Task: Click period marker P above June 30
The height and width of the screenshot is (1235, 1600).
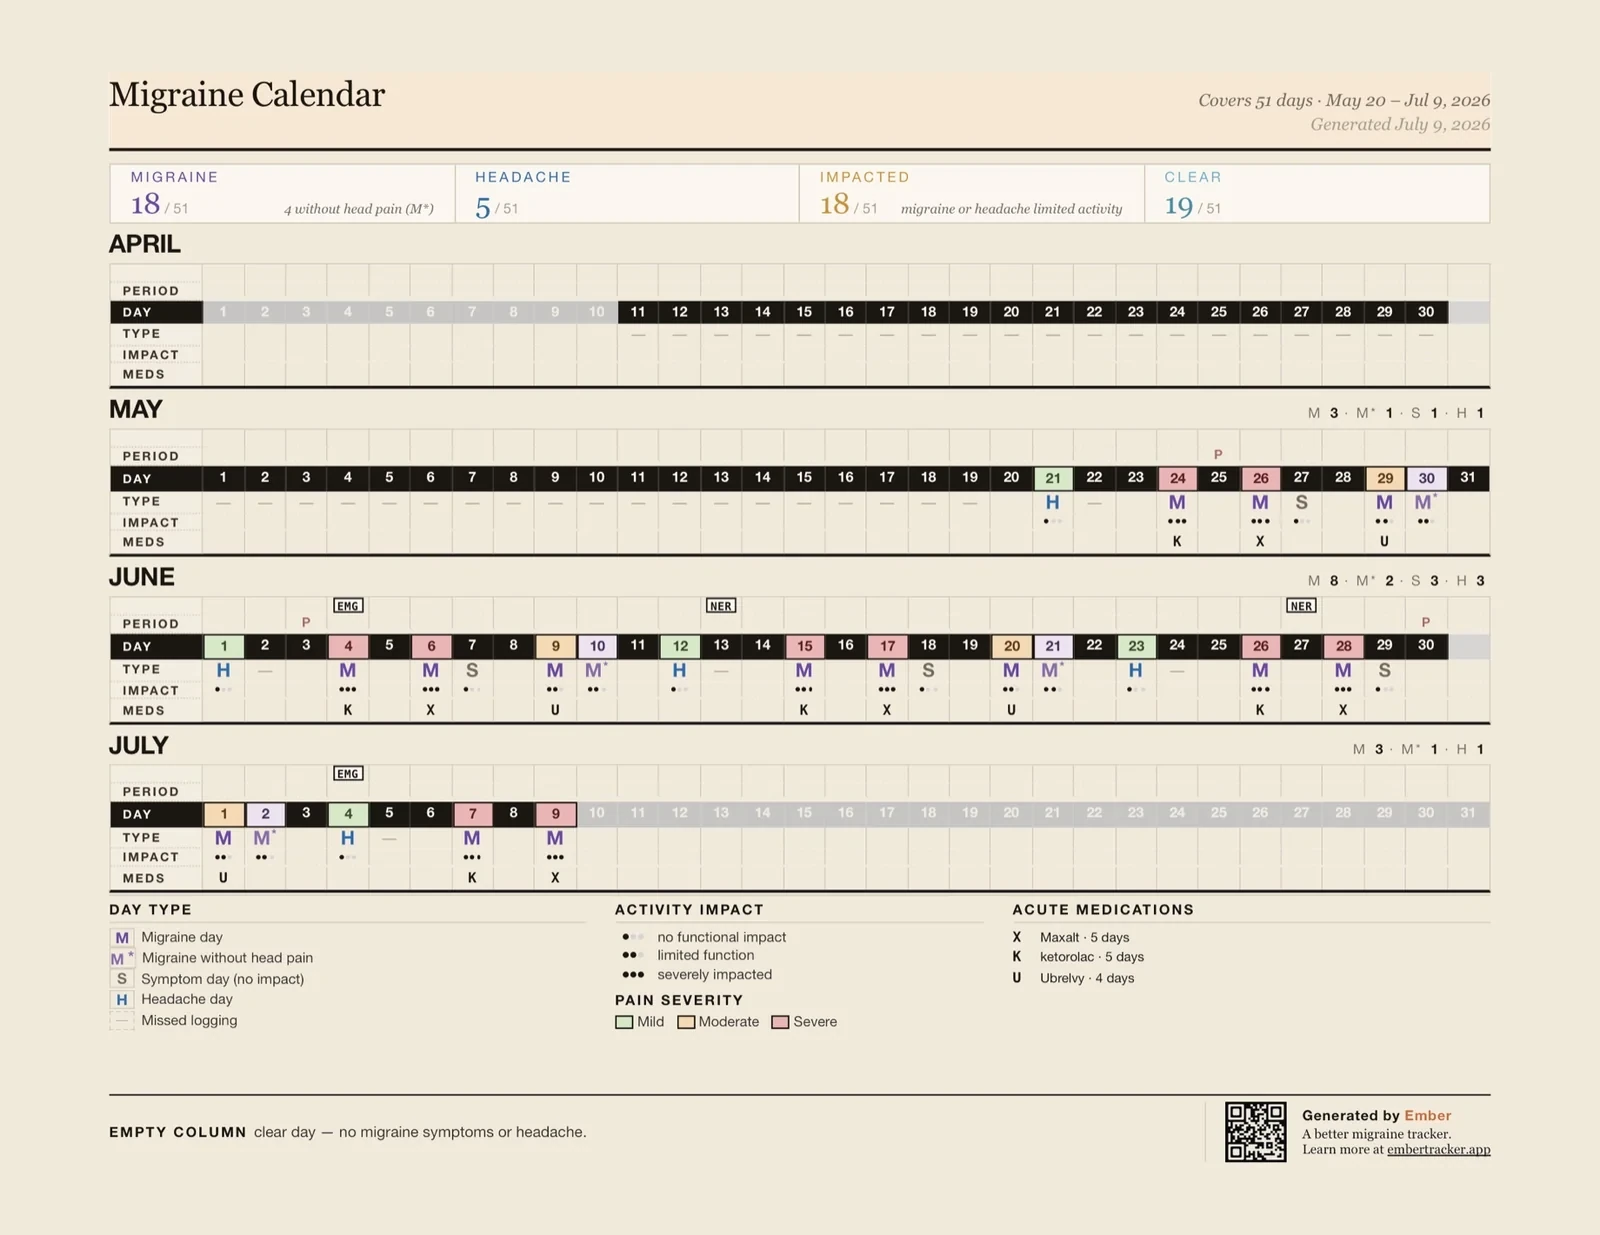Action: 1426,622
